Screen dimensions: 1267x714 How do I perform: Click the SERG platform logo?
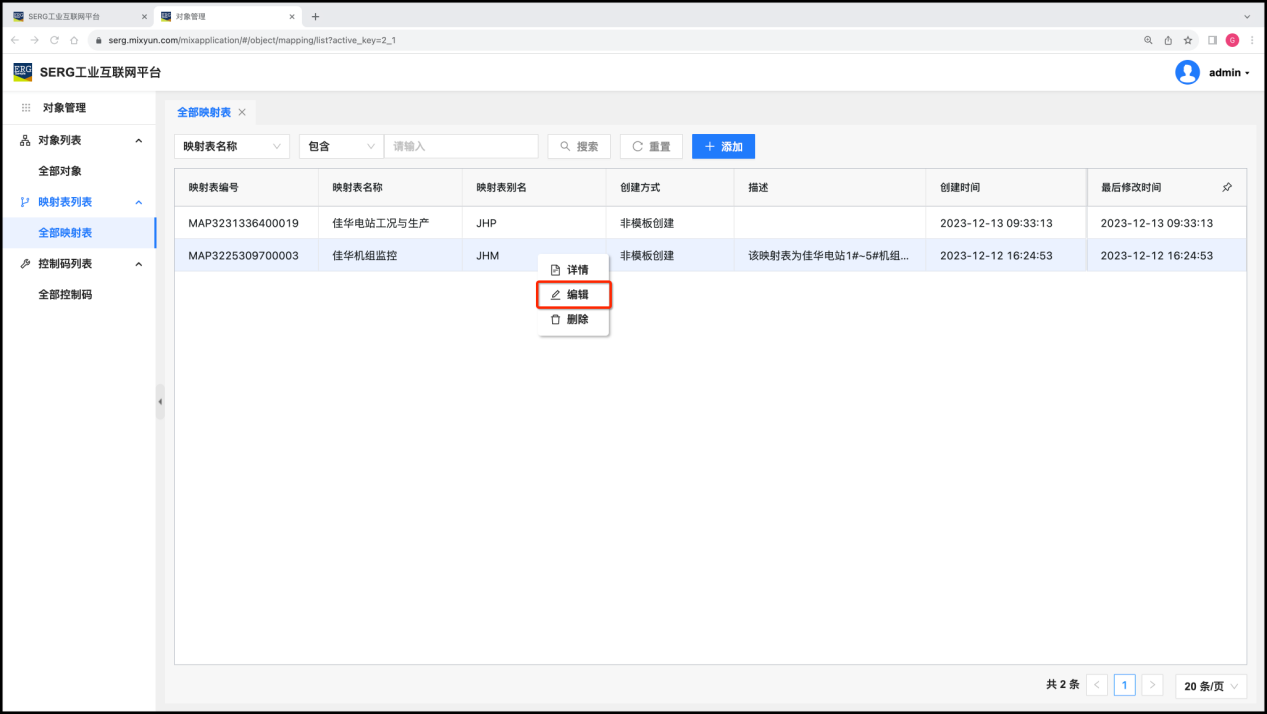(x=22, y=72)
